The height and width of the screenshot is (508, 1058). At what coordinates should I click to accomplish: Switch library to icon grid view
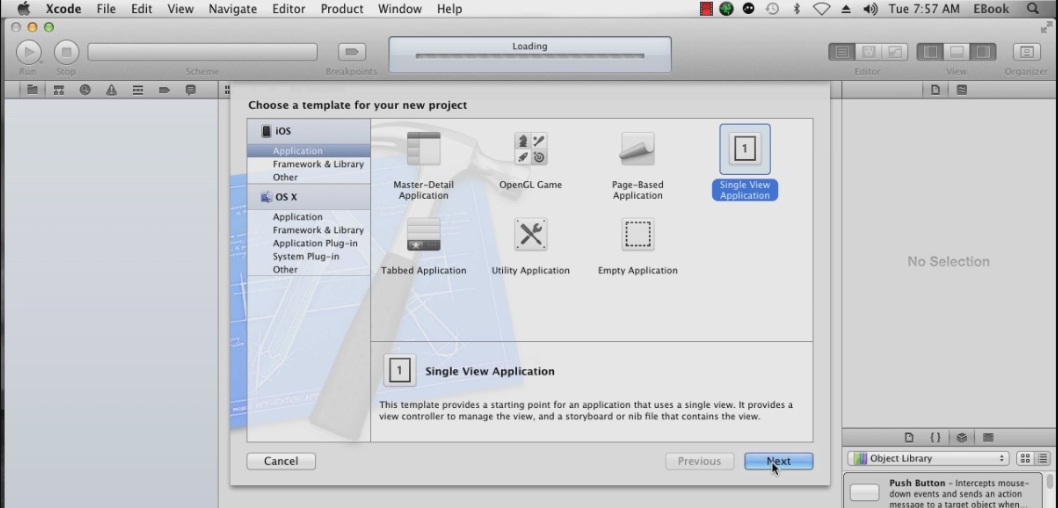1025,458
